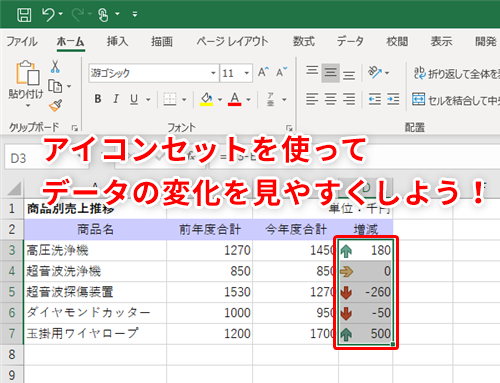Click the Borders icon
Image resolution: width=500 pixels, height=383 pixels.
pos(170,99)
